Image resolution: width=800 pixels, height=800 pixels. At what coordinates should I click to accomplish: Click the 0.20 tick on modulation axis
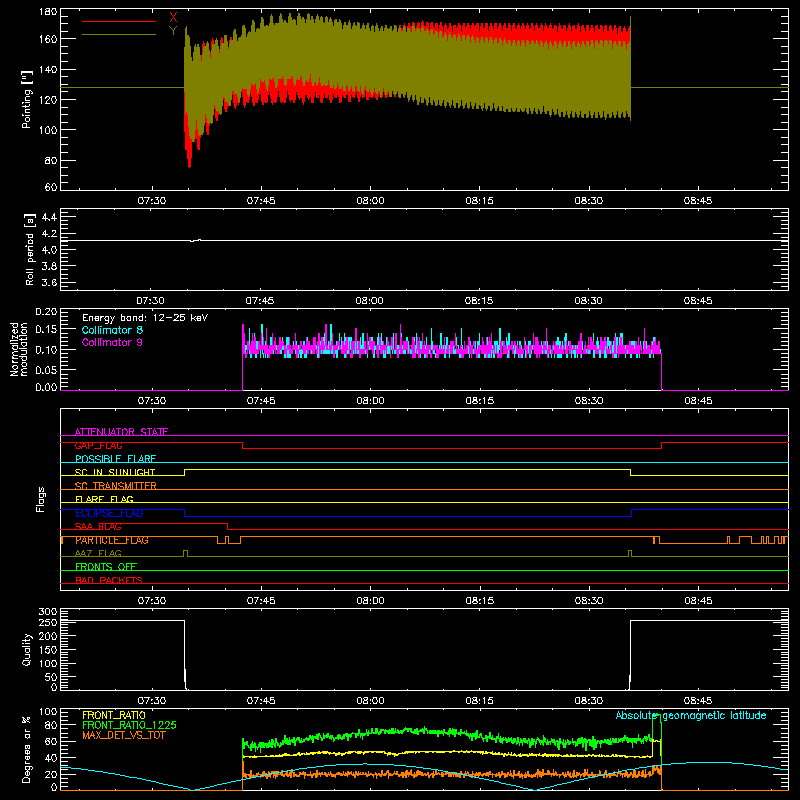pyautogui.click(x=47, y=312)
